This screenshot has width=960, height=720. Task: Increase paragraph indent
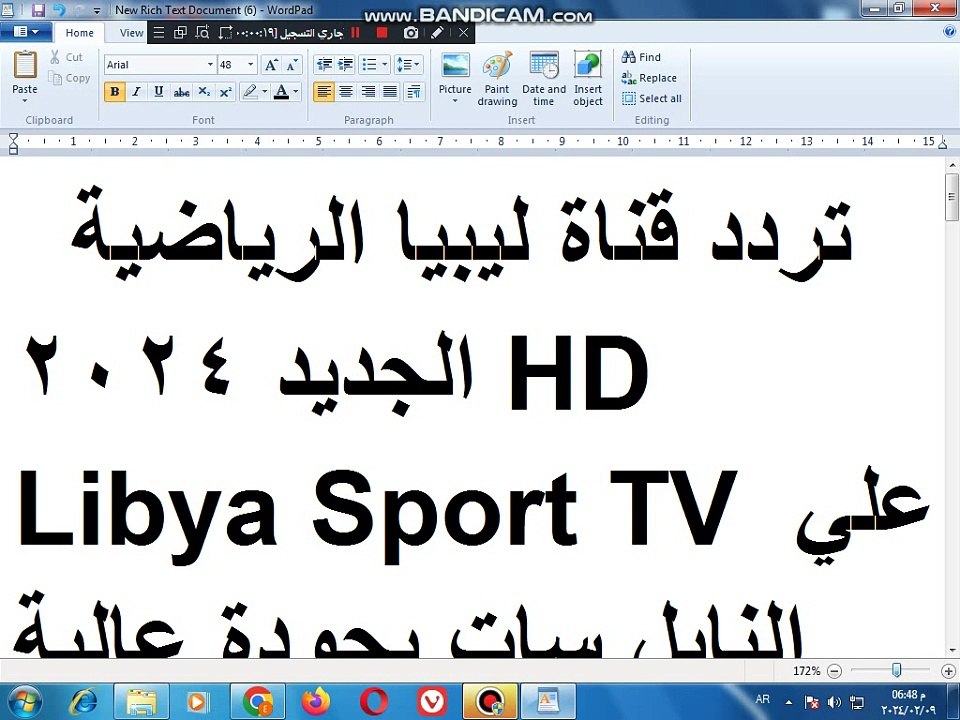345,64
